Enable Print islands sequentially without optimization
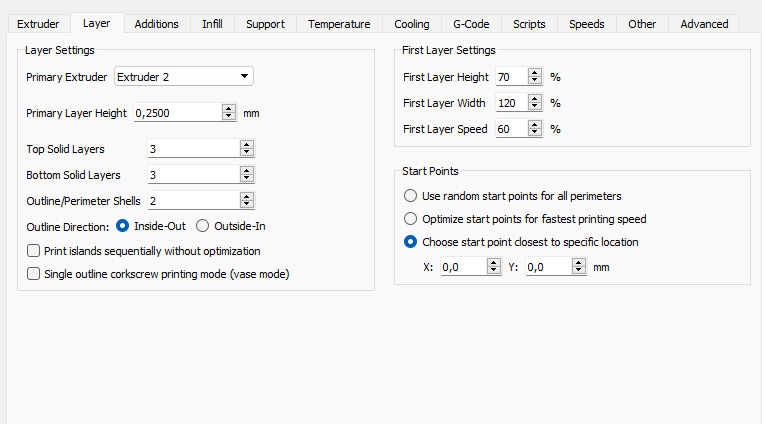Image resolution: width=762 pixels, height=424 pixels. tap(34, 251)
